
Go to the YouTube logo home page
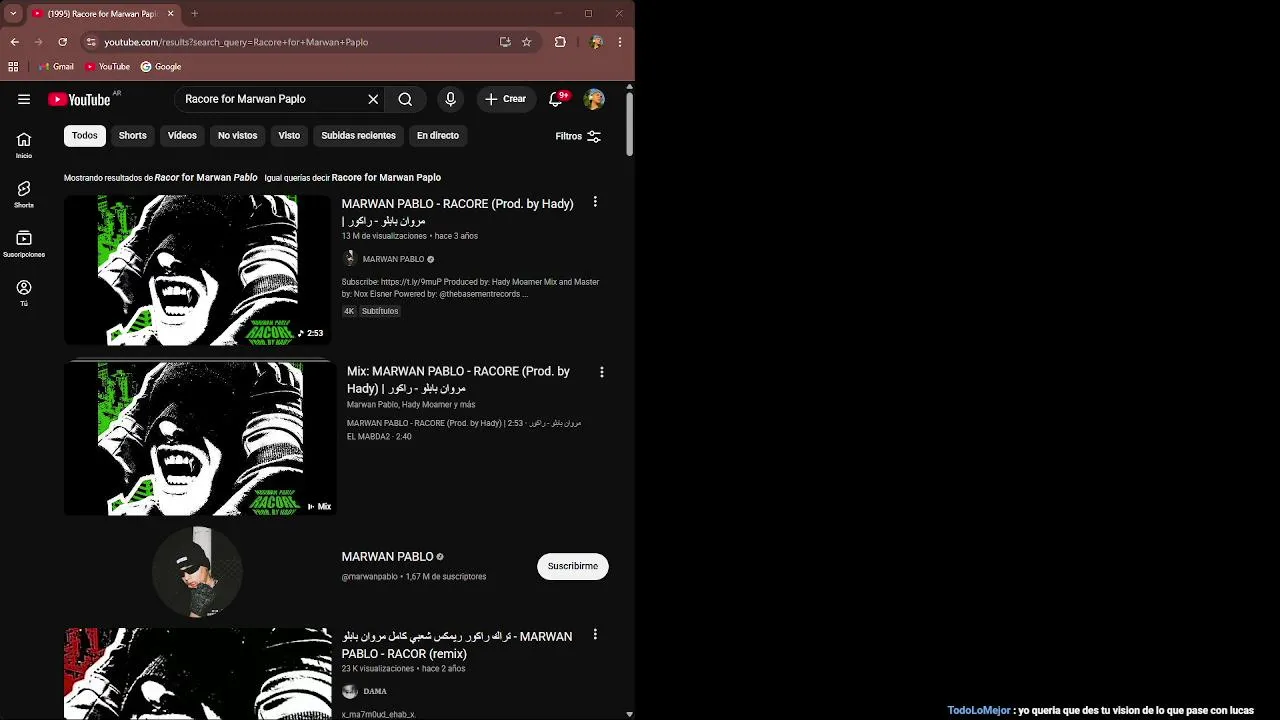(79, 99)
